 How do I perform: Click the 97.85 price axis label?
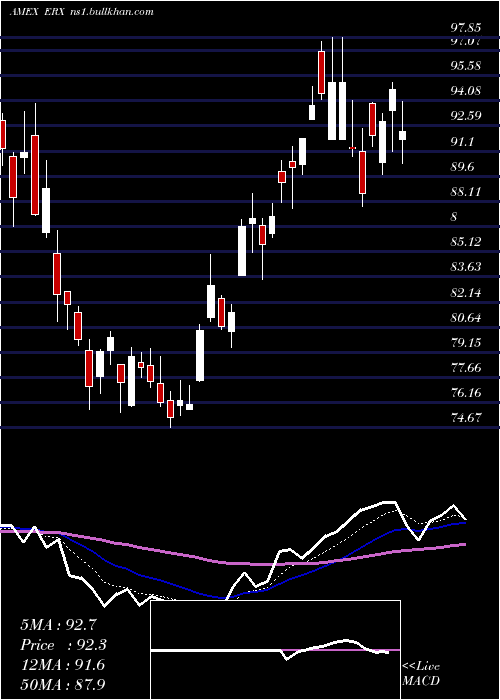(x=466, y=28)
